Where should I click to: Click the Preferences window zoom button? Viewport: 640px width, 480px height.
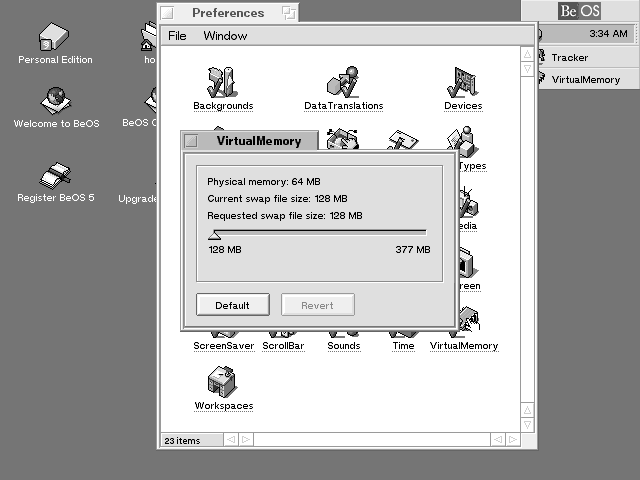(x=289, y=13)
